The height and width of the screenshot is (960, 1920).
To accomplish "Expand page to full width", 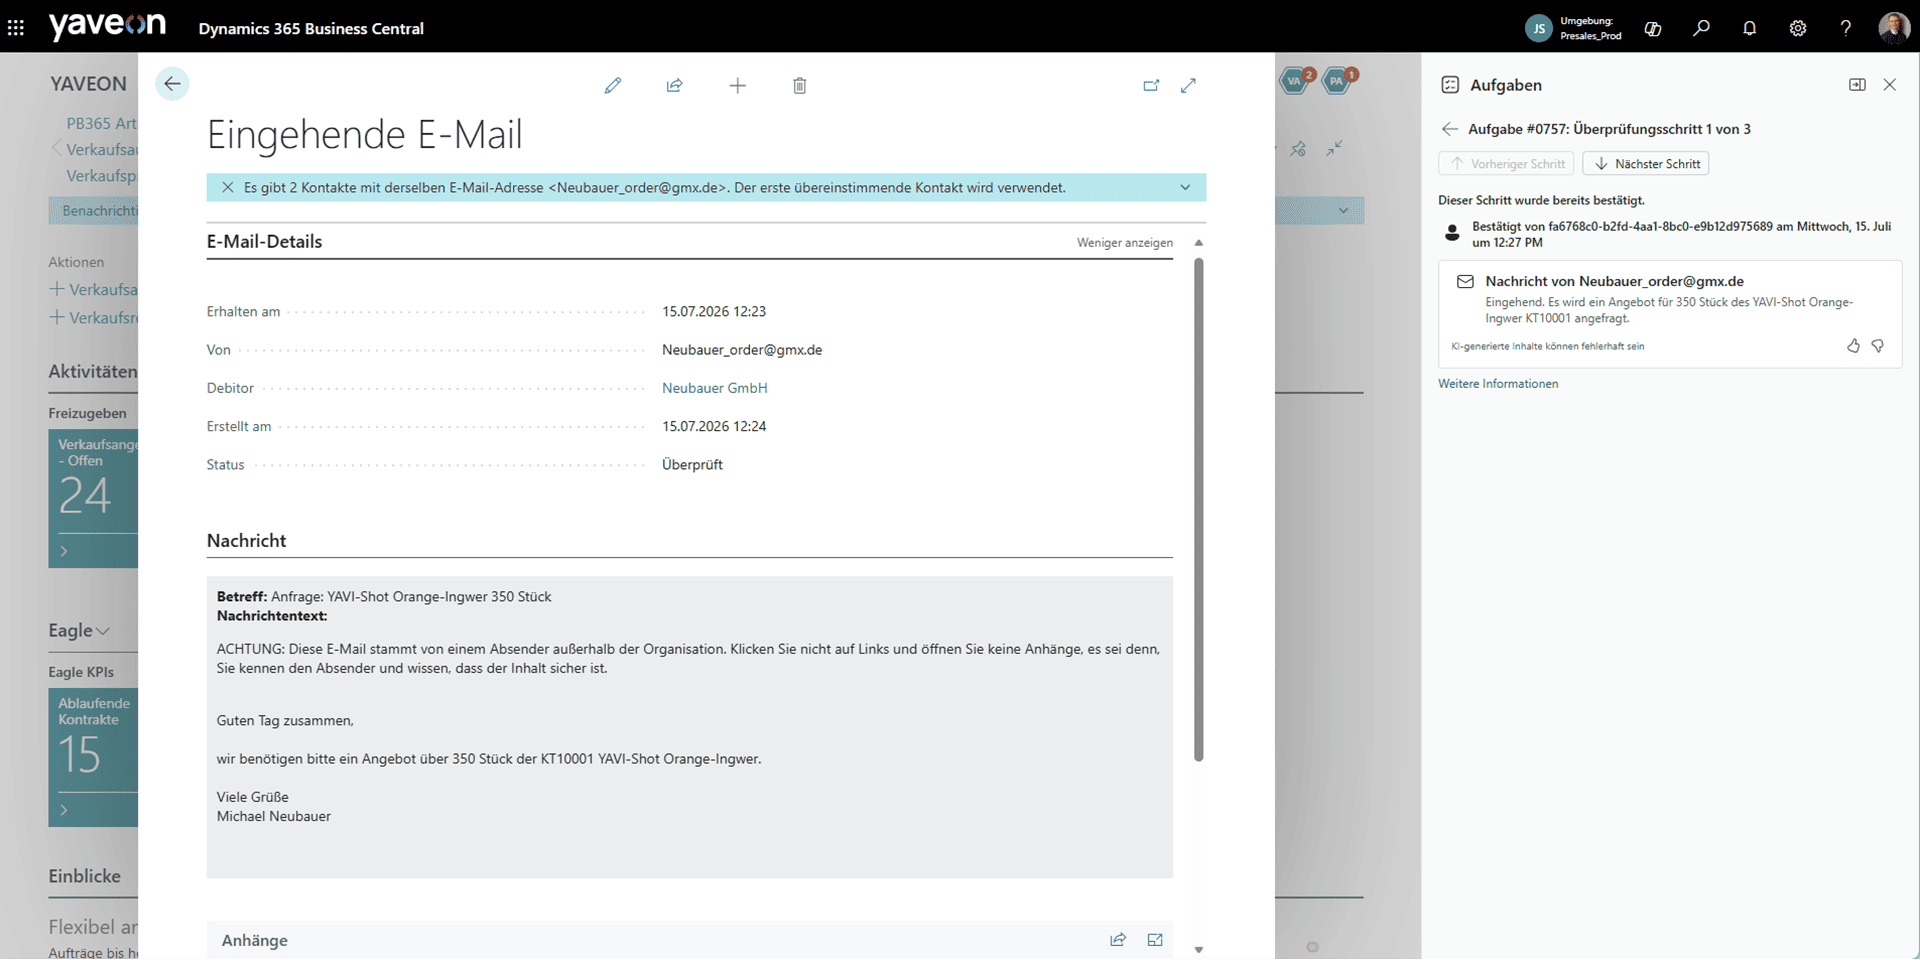I will point(1188,86).
